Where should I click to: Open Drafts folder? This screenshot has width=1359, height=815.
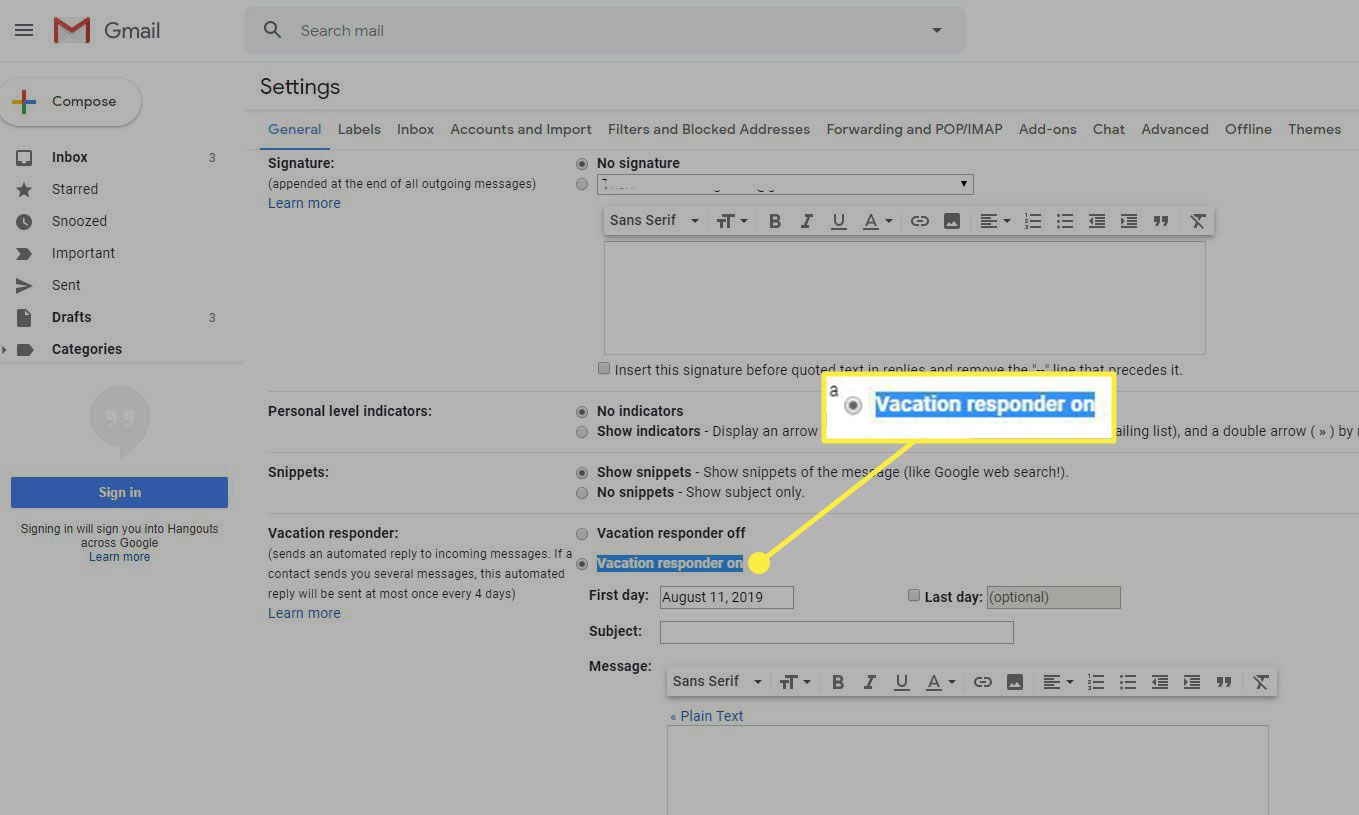coord(71,317)
